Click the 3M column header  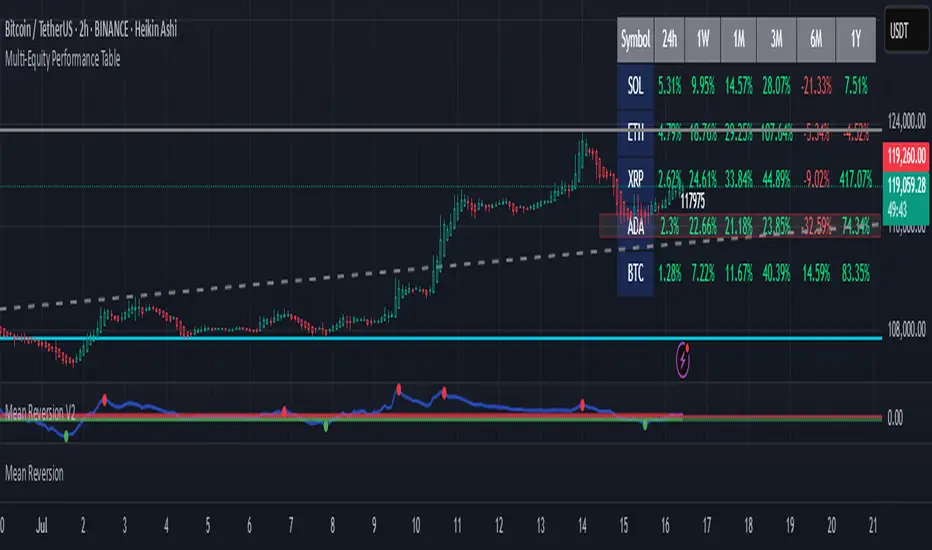(776, 39)
